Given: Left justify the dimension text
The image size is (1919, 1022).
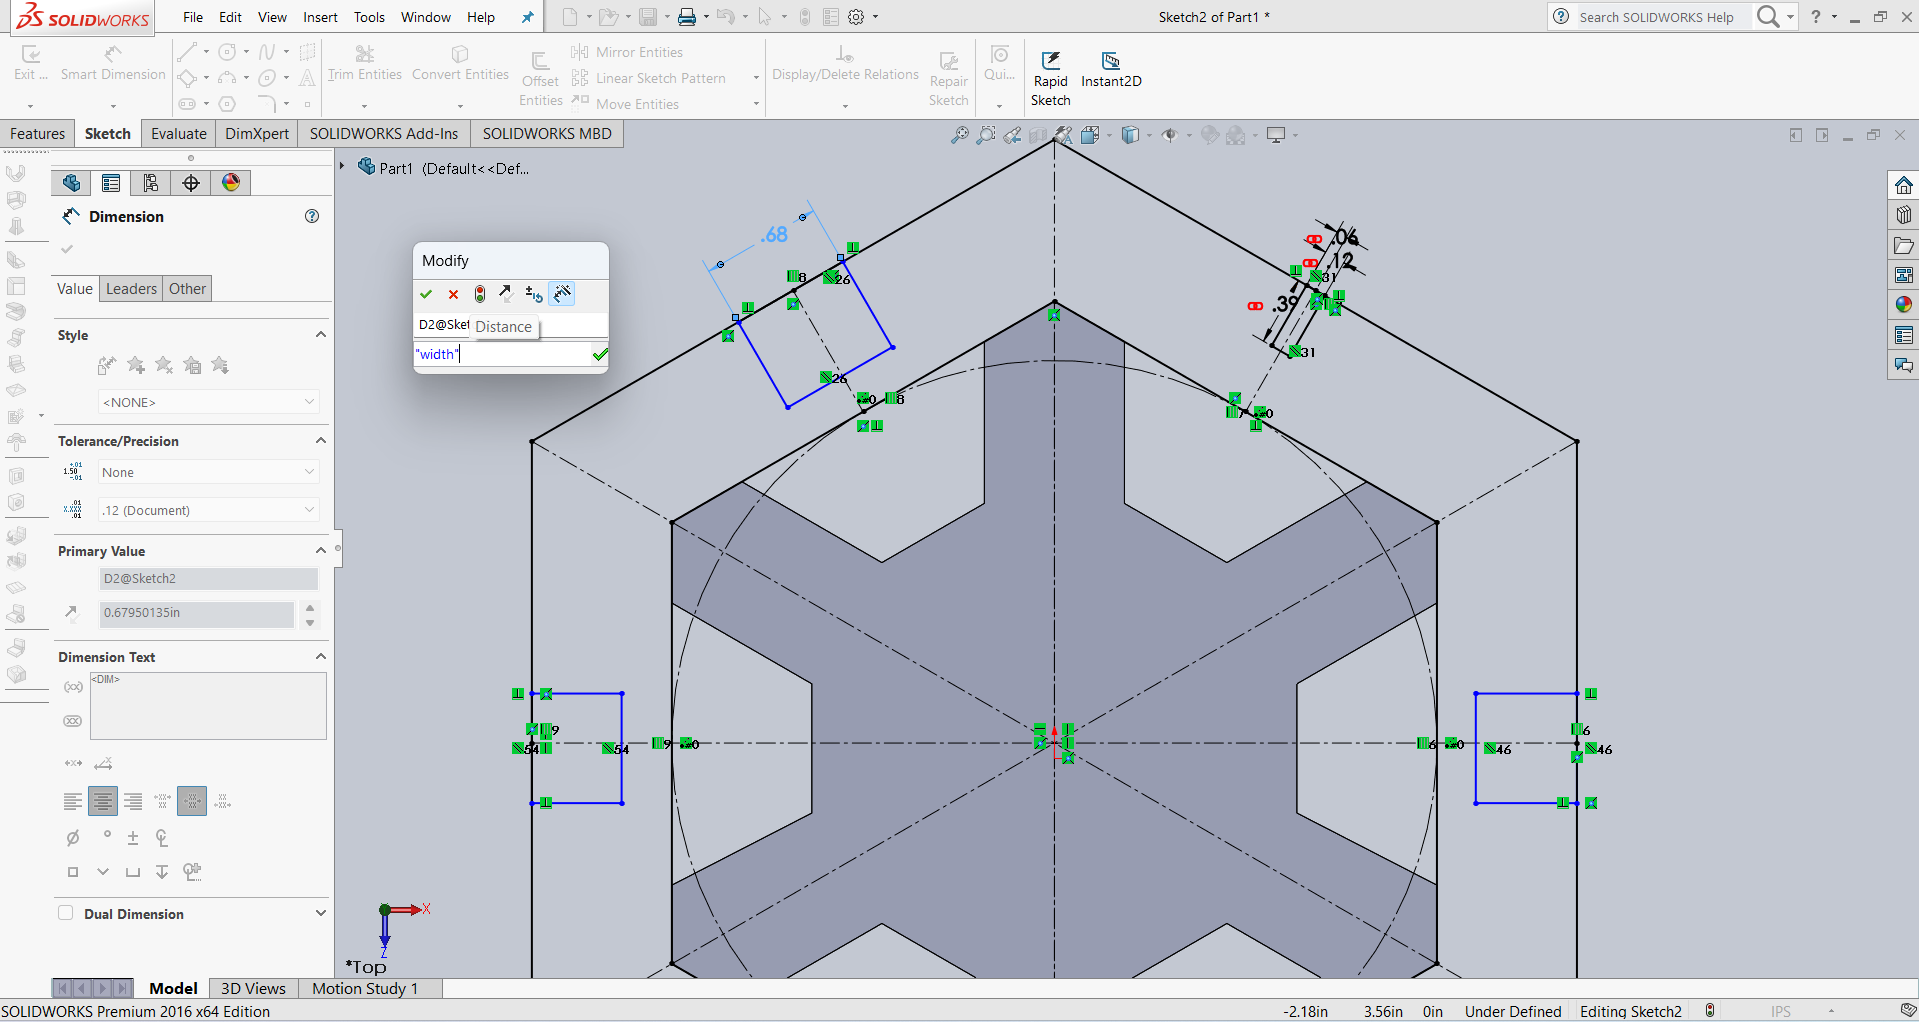Looking at the screenshot, I should click(x=73, y=801).
